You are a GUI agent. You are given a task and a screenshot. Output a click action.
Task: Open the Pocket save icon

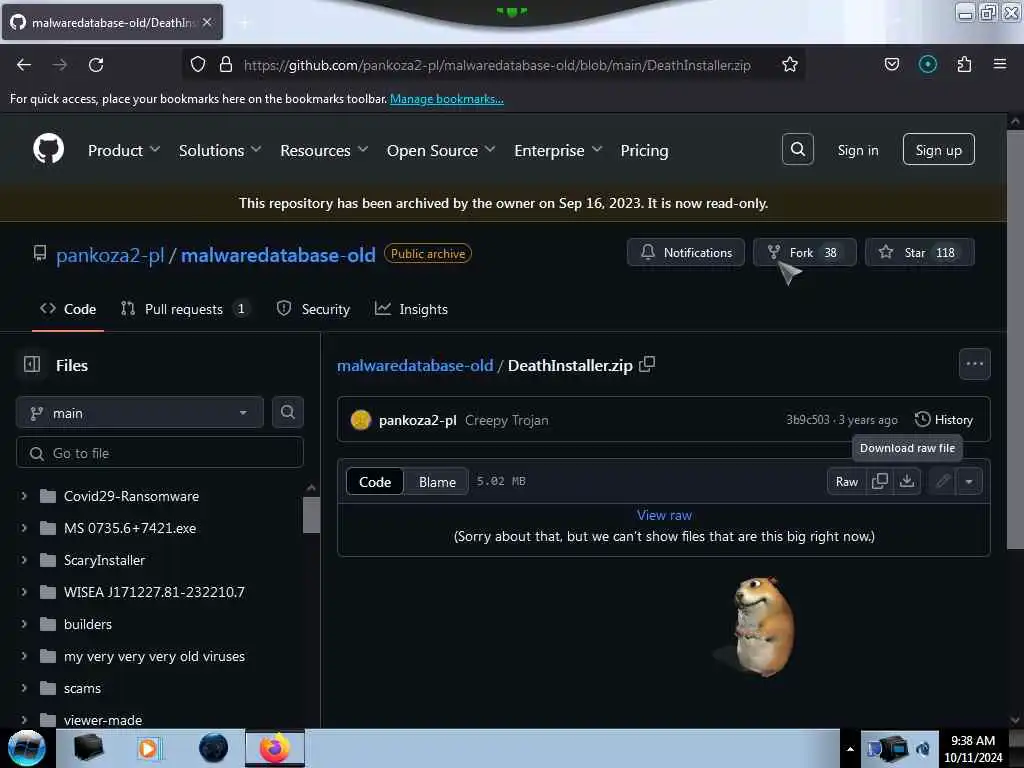pyautogui.click(x=891, y=65)
